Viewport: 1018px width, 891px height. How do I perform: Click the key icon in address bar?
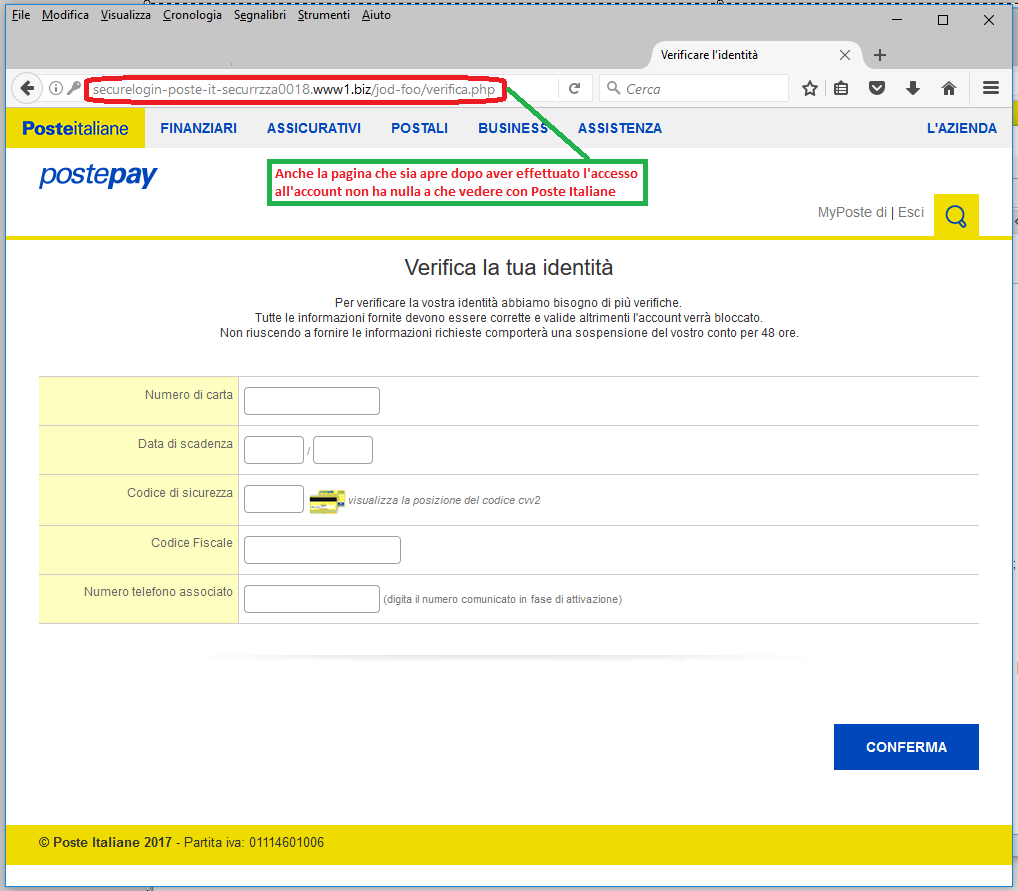pos(74,88)
